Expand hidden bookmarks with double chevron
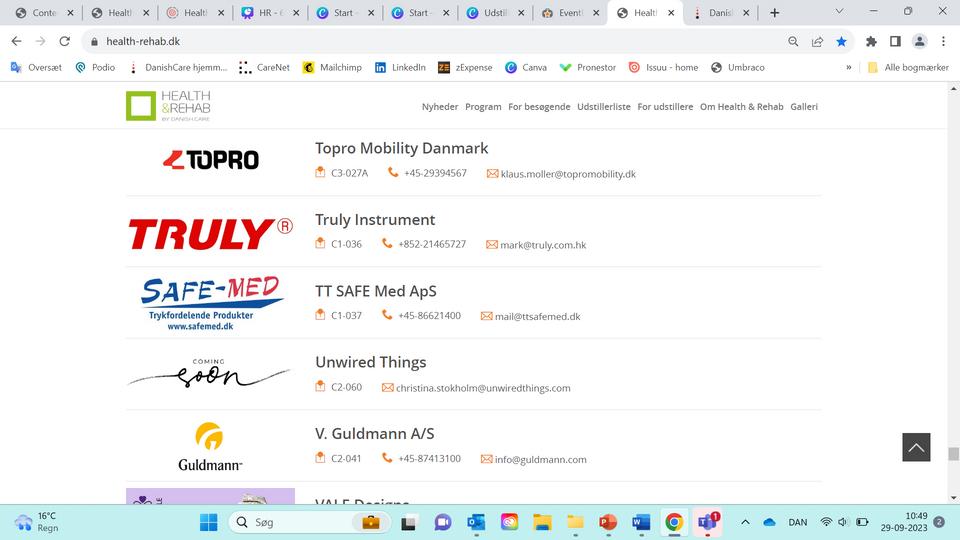Screen dimensions: 960x540 tap(849, 67)
